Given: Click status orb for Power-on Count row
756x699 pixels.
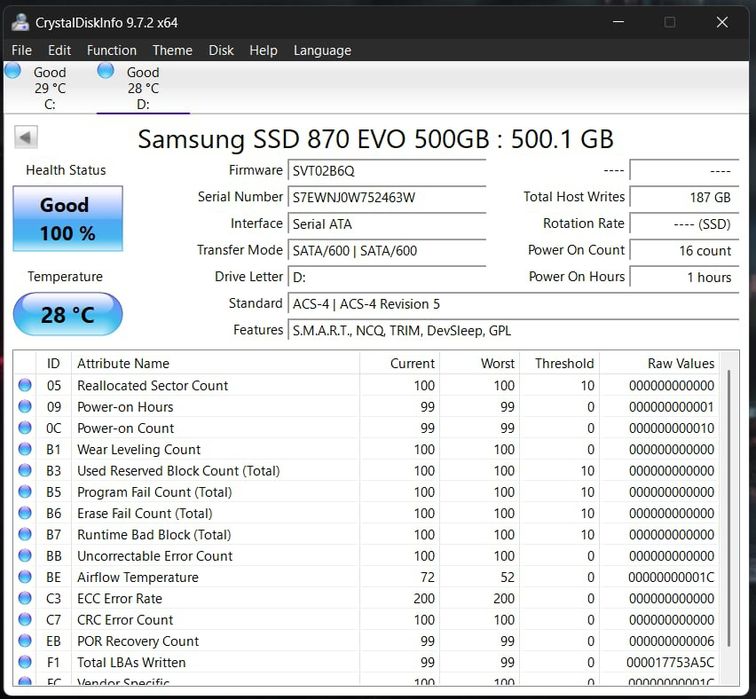Looking at the screenshot, I should 25,428.
